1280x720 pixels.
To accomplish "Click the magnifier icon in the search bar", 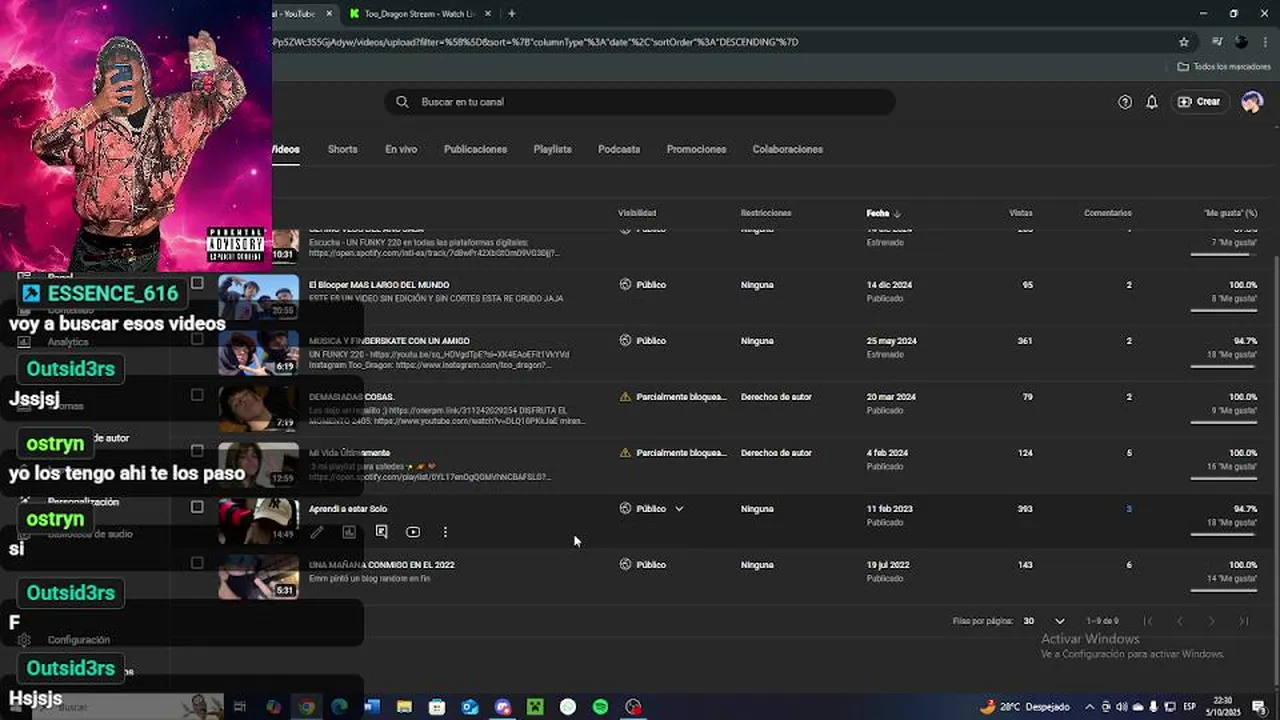I will pyautogui.click(x=402, y=102).
